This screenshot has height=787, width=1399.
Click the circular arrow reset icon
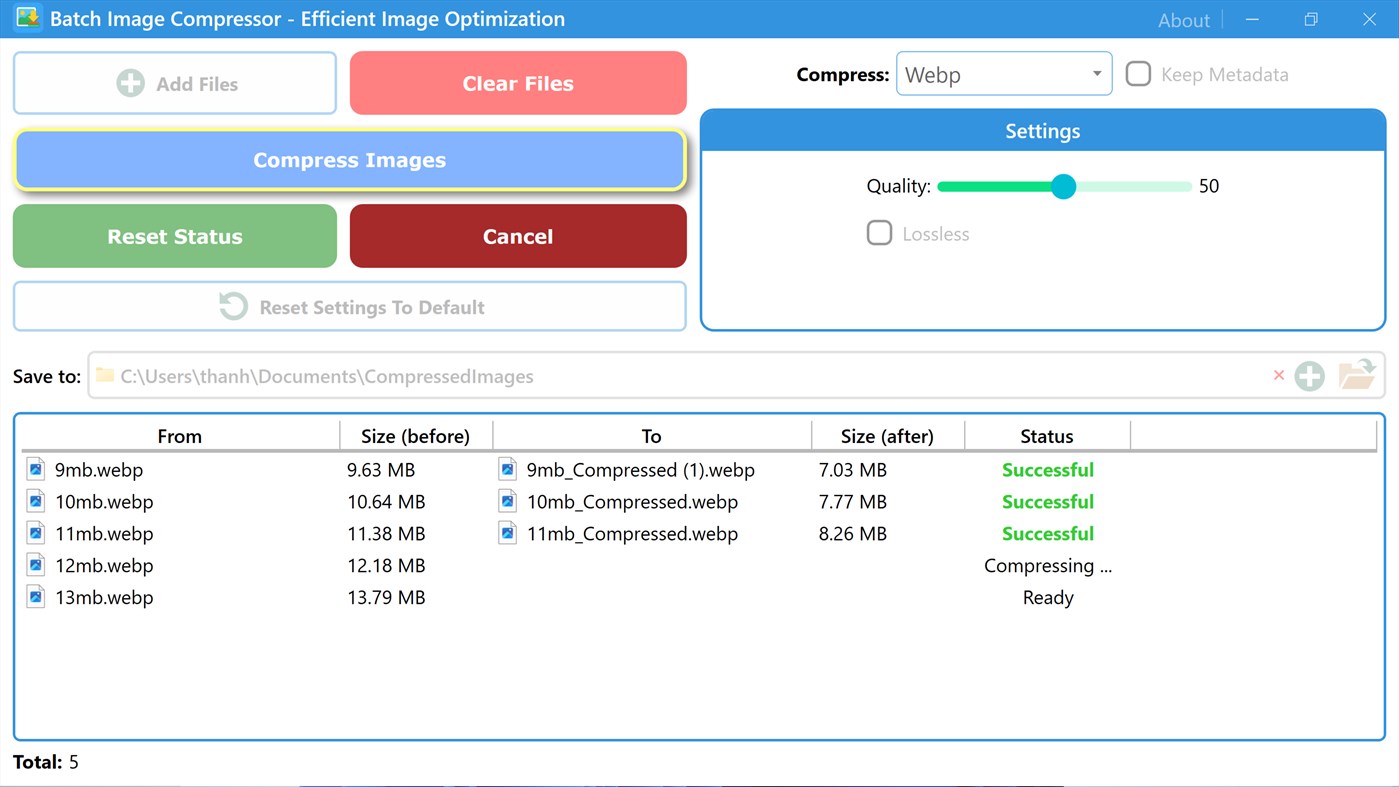click(233, 307)
